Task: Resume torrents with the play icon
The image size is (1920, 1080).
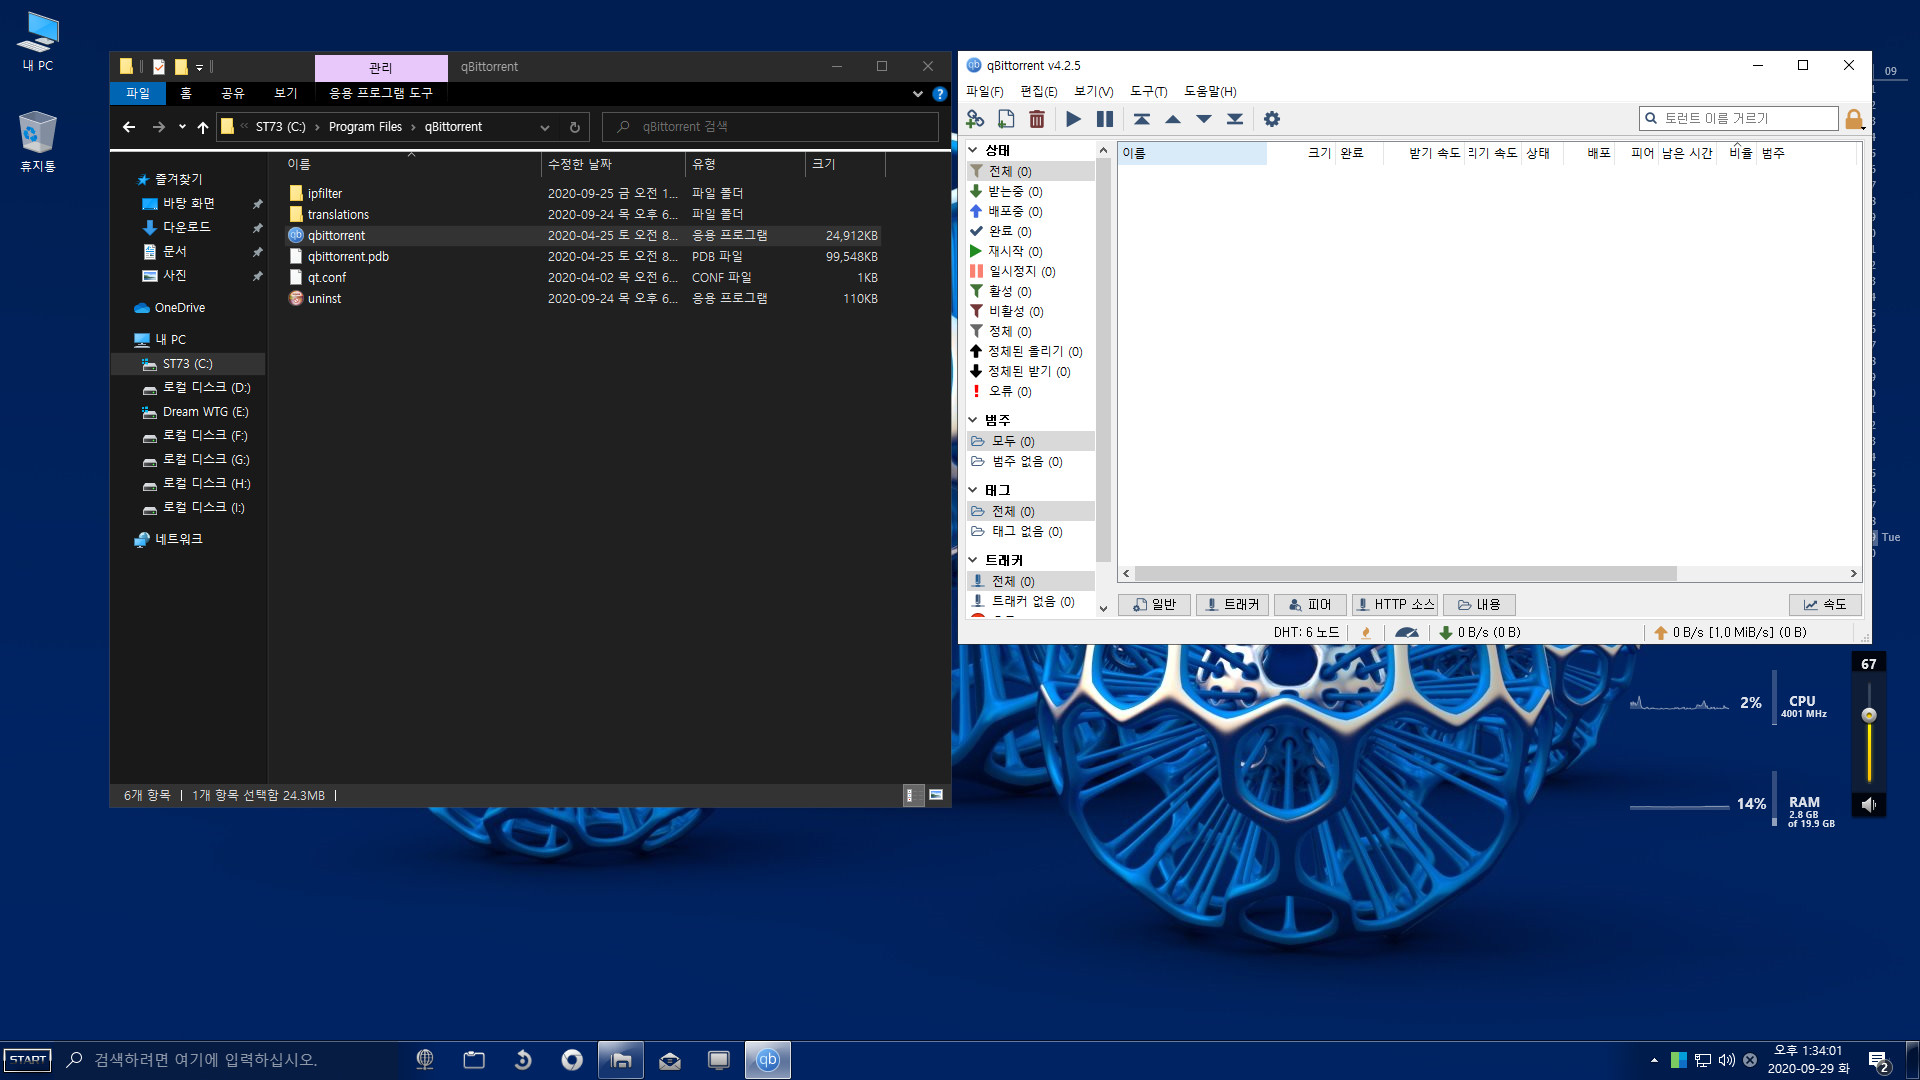Action: [1073, 119]
